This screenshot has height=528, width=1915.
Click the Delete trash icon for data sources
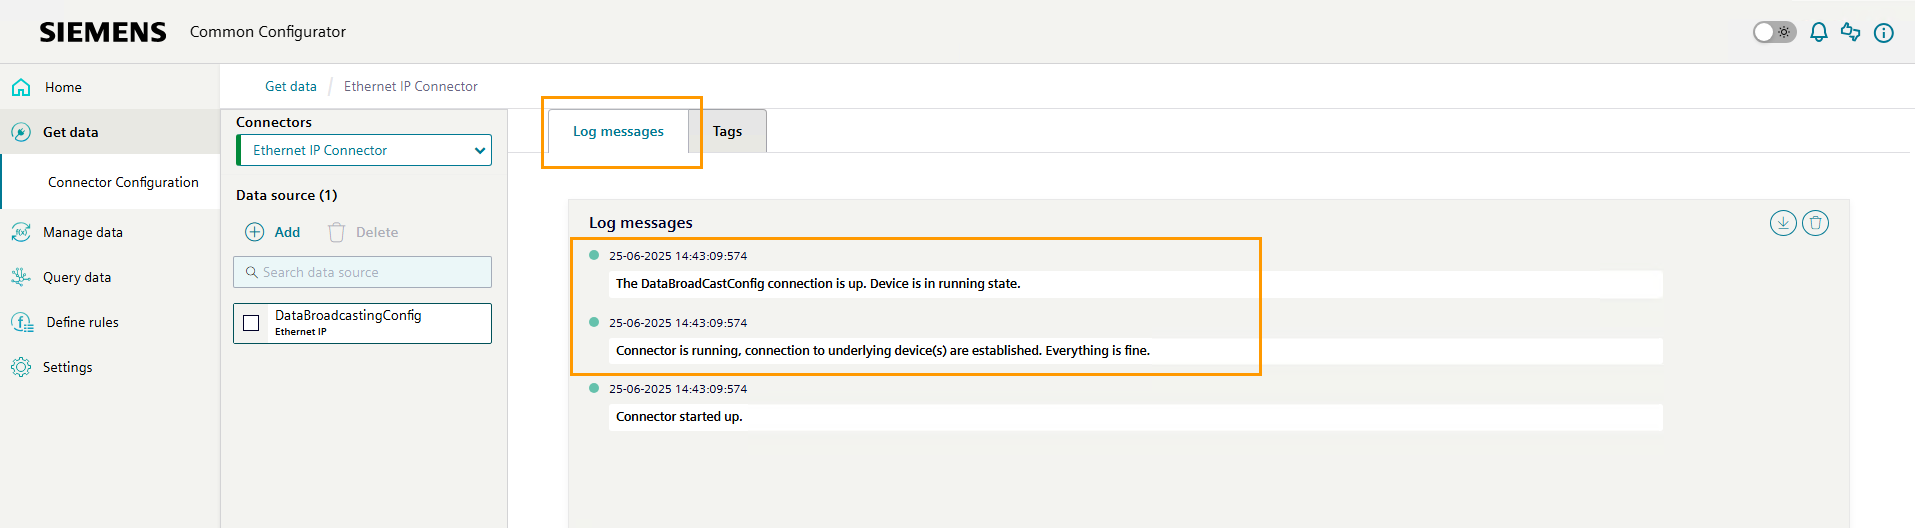[337, 232]
